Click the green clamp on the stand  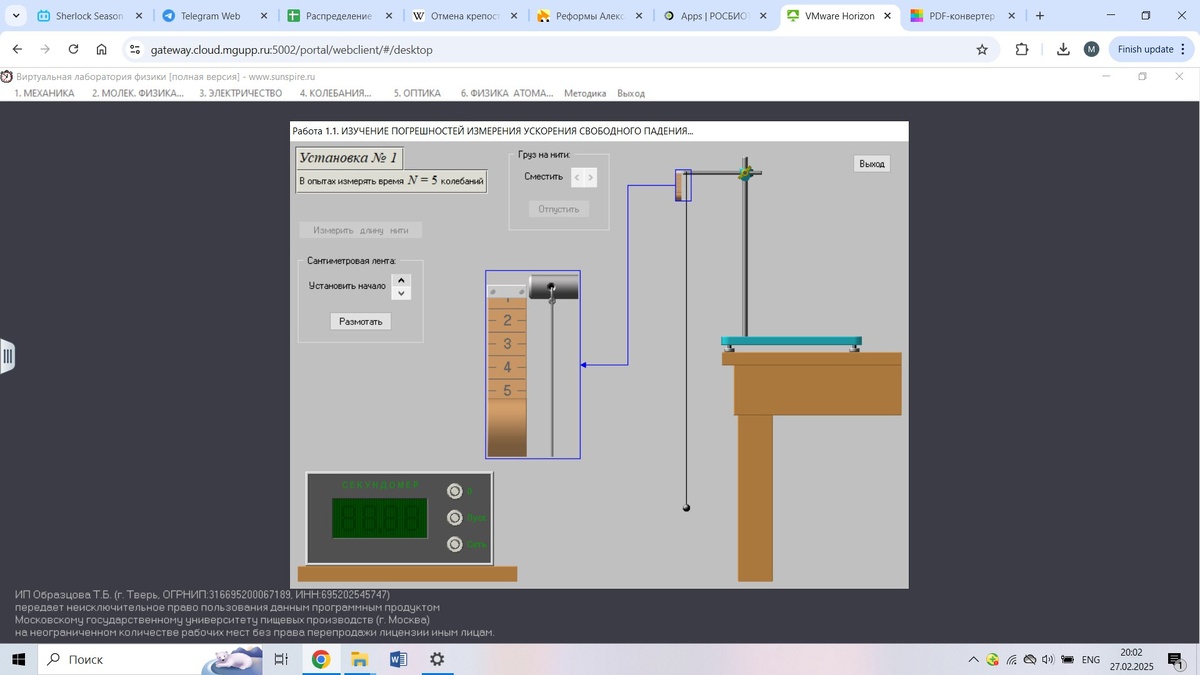coord(744,173)
